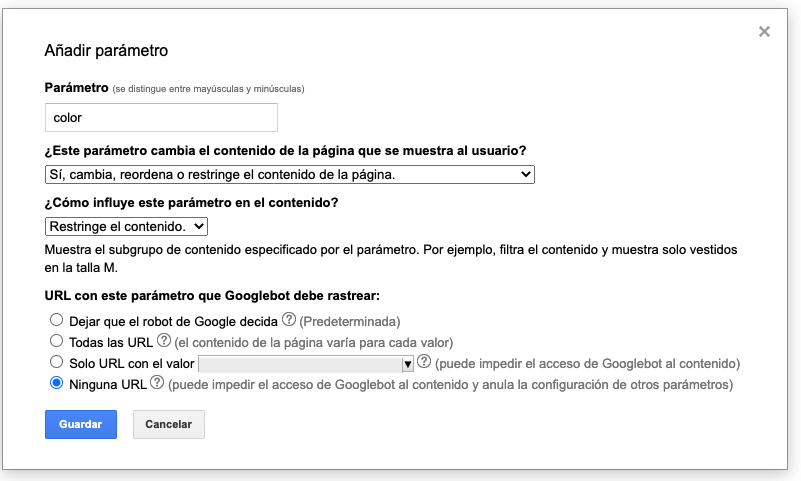Click help icon beside Google decida option
Screen dimensions: 801x481
point(289,321)
